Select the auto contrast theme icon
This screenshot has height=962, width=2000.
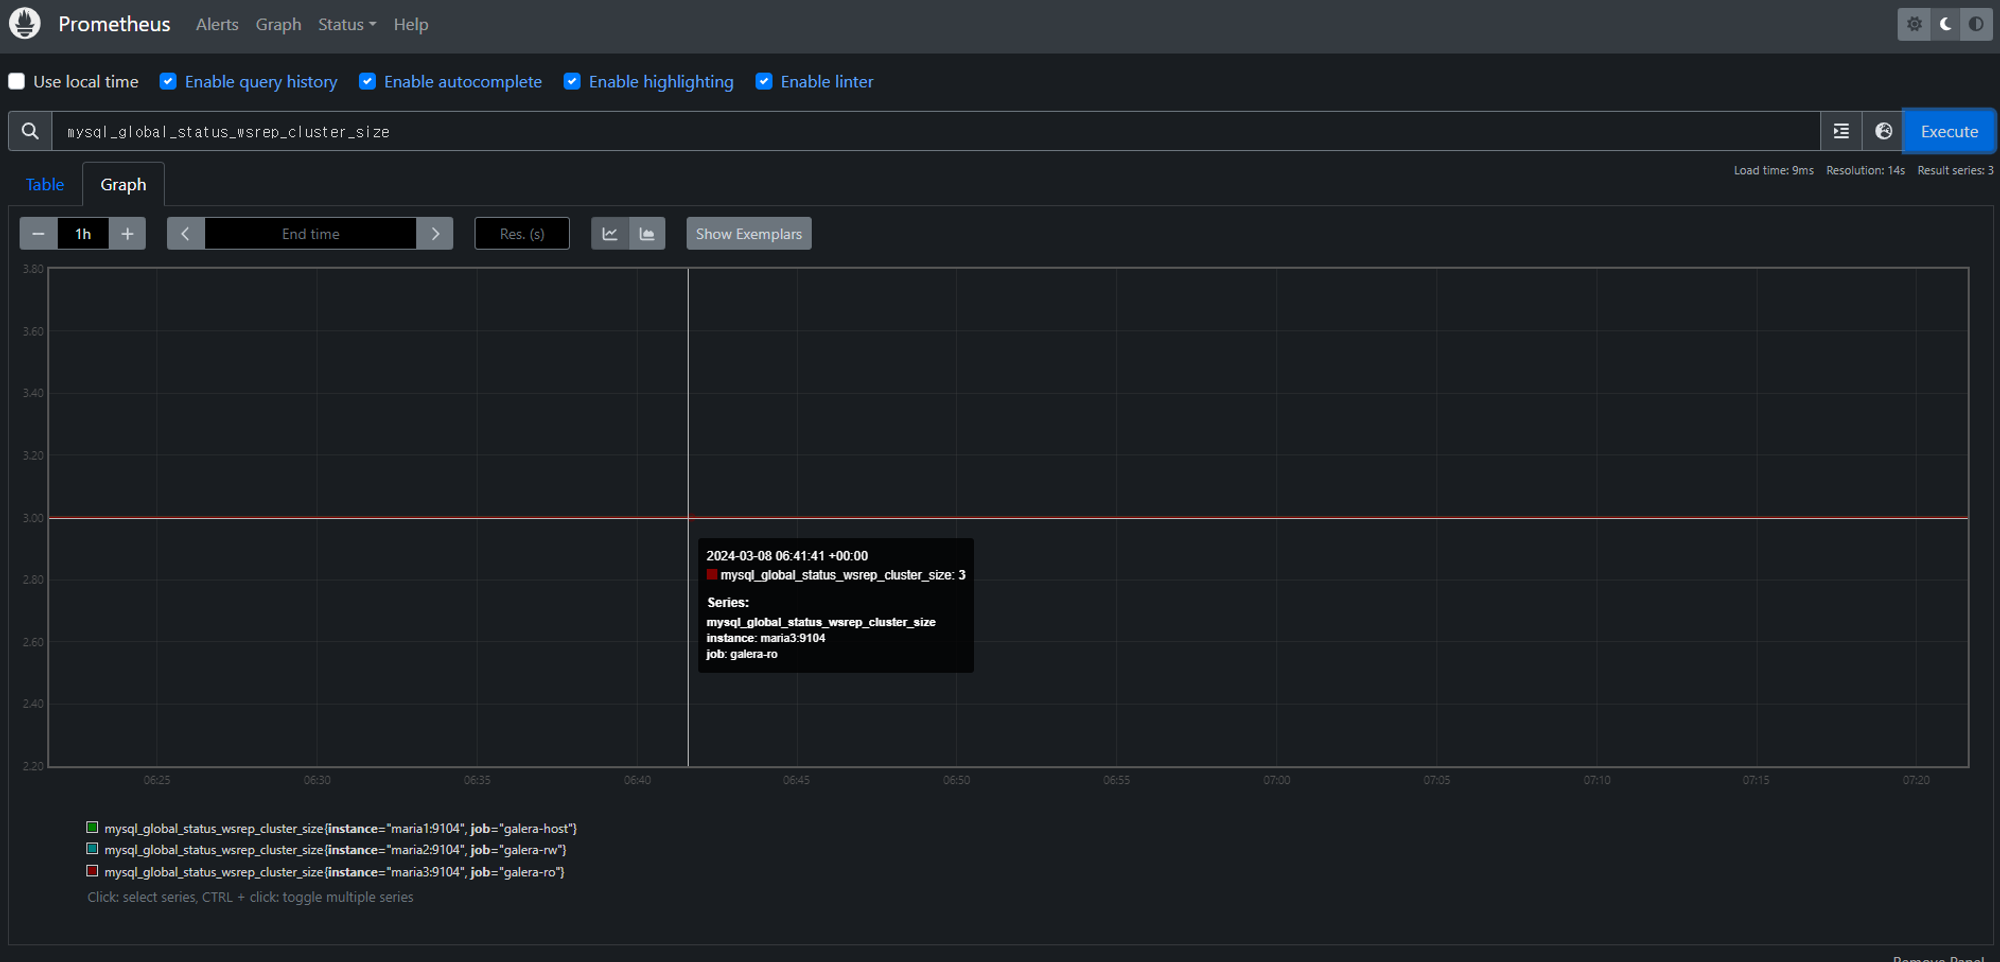pyautogui.click(x=1976, y=24)
